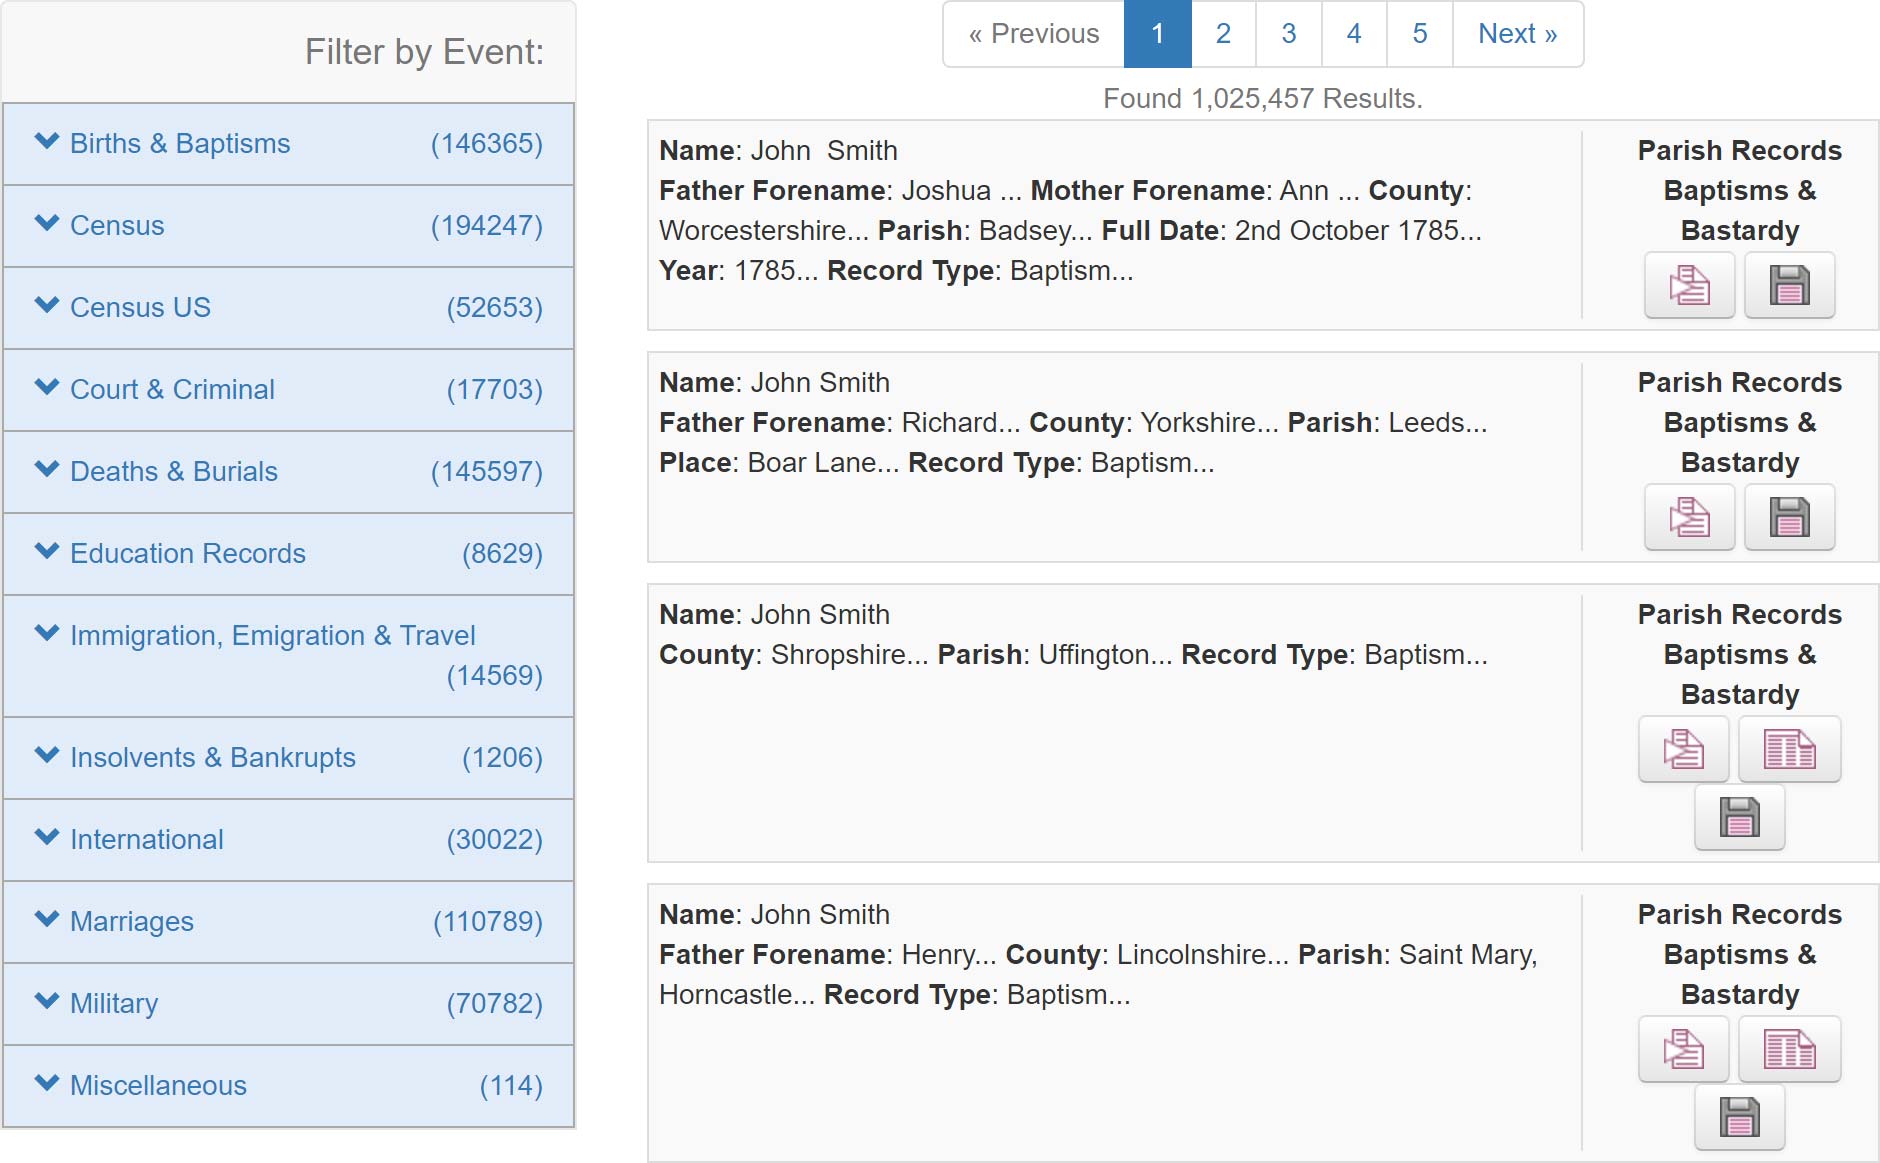This screenshot has width=1880, height=1163.
Task: Expand the Miscellaneous filter chevron
Action: click(x=47, y=1083)
